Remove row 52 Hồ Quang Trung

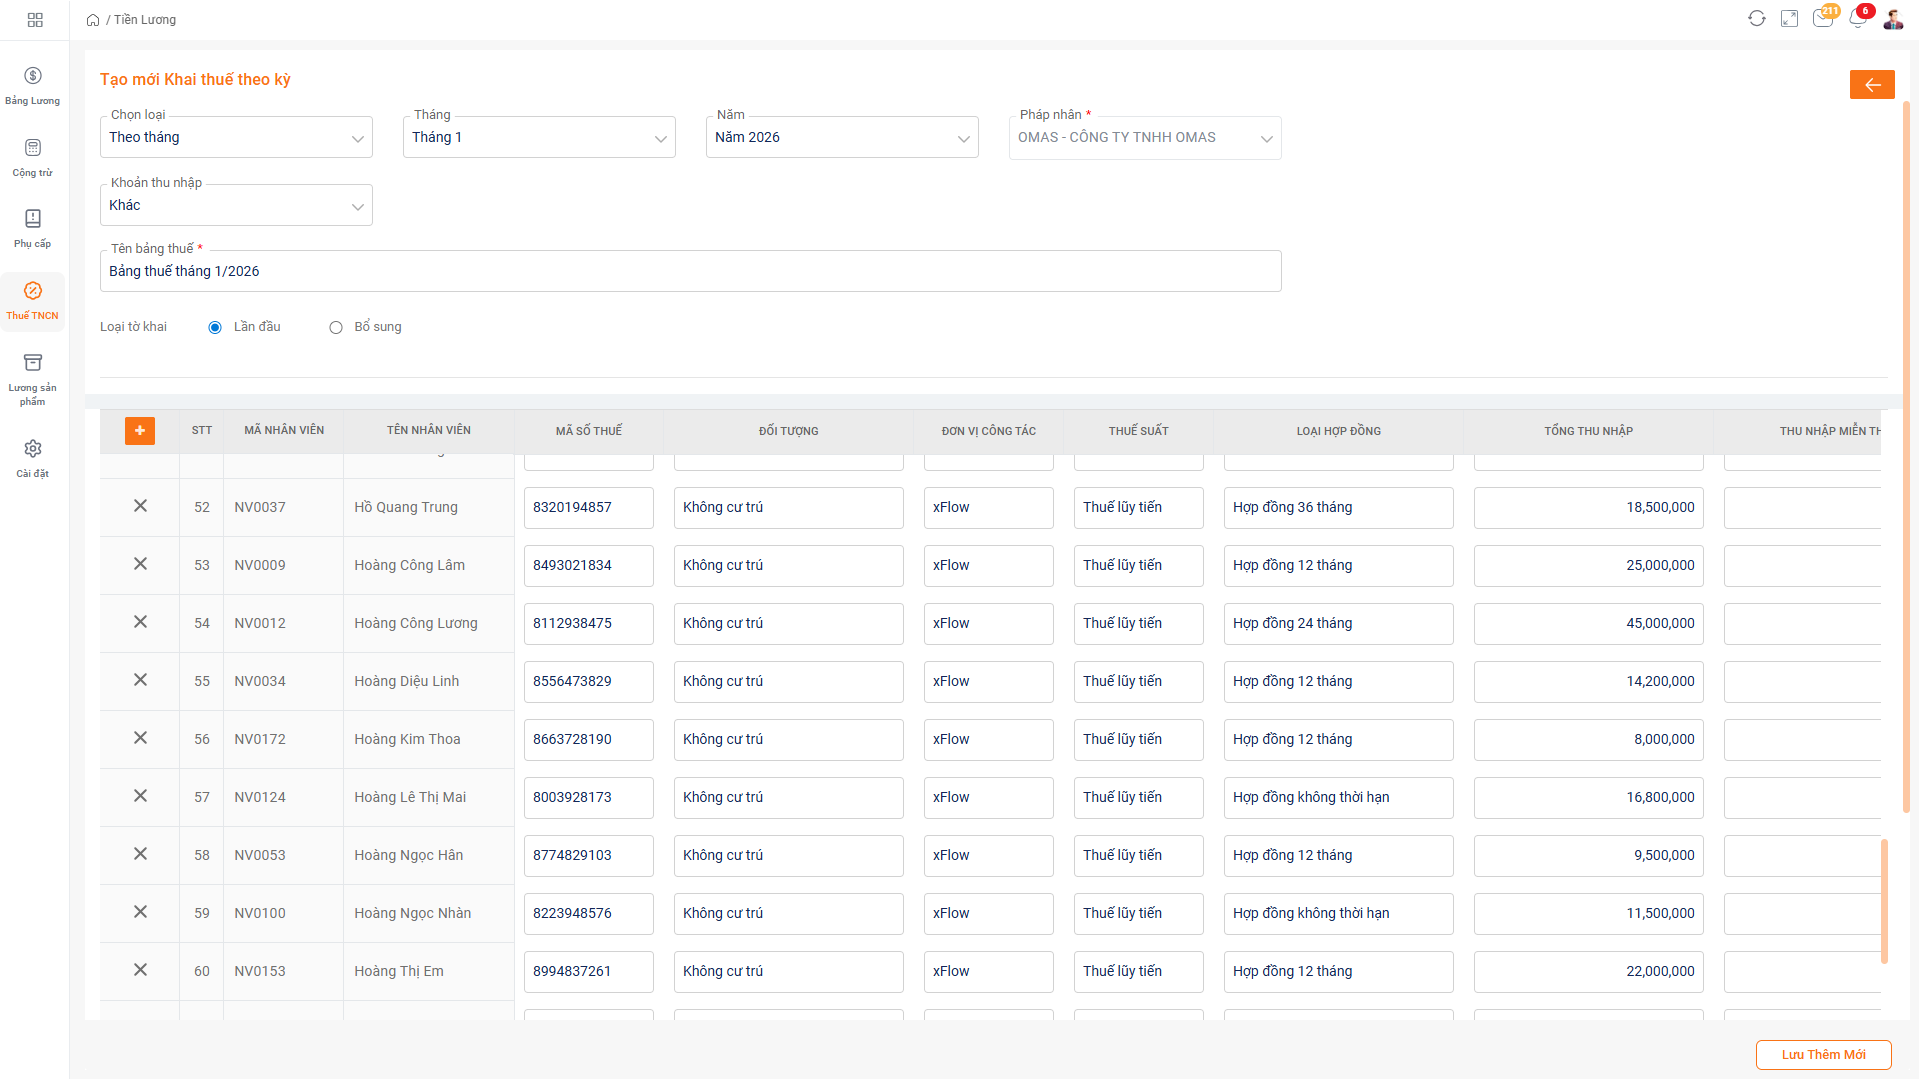pyautogui.click(x=140, y=506)
